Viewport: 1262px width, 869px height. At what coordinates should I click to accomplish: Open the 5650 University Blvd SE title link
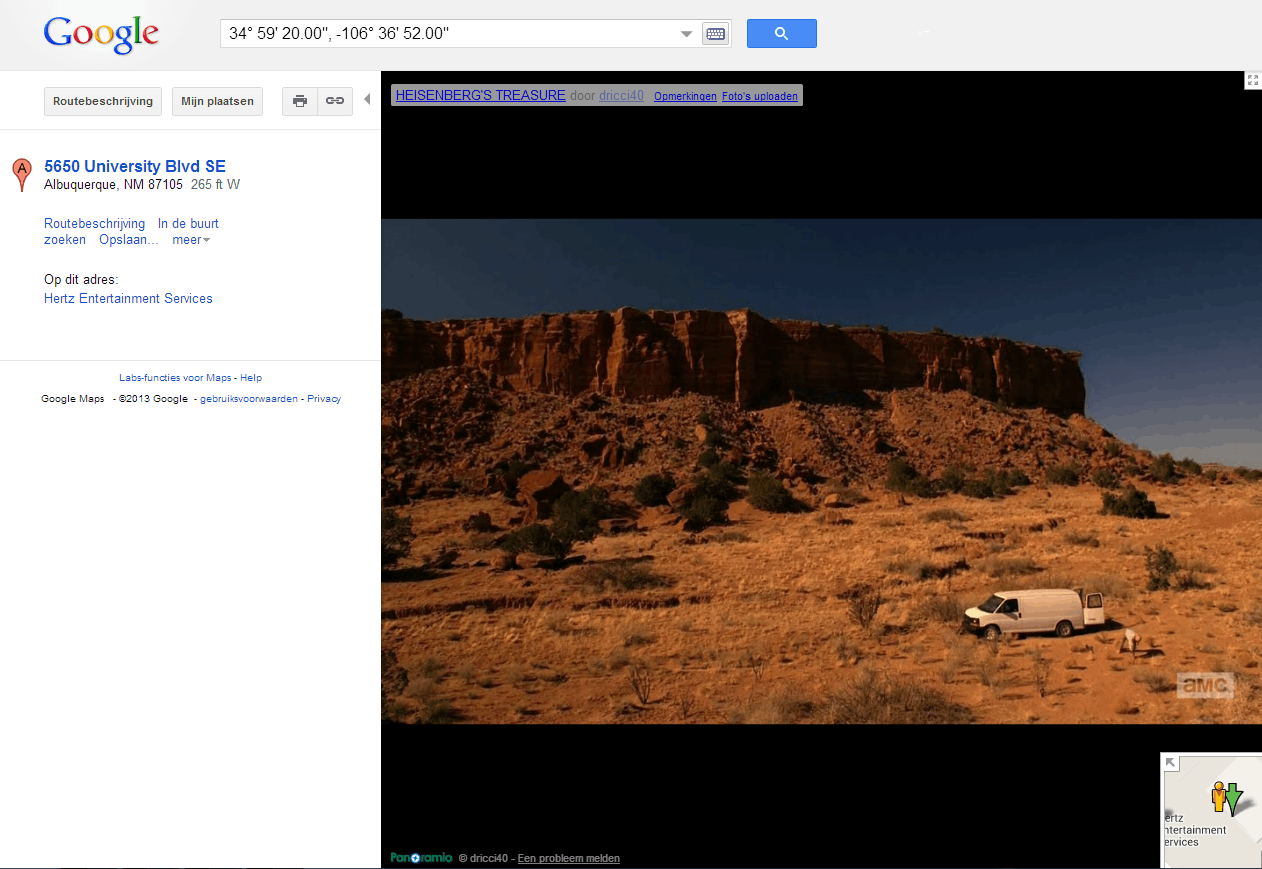coord(135,166)
